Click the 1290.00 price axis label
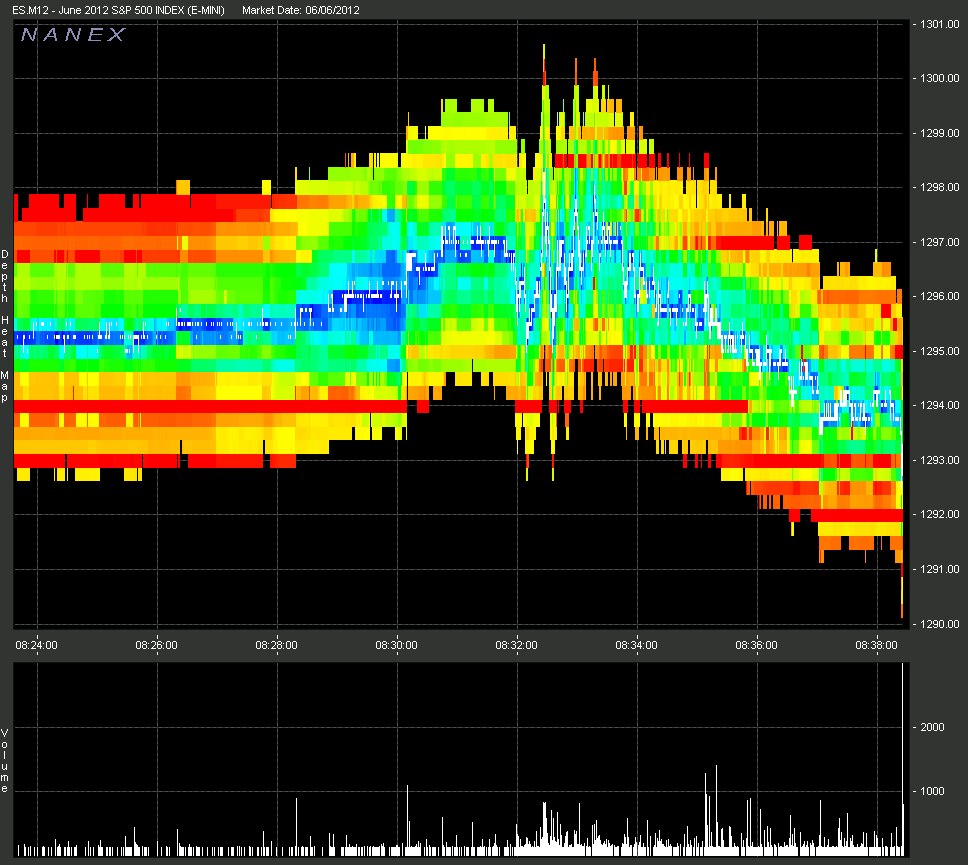 (x=940, y=624)
